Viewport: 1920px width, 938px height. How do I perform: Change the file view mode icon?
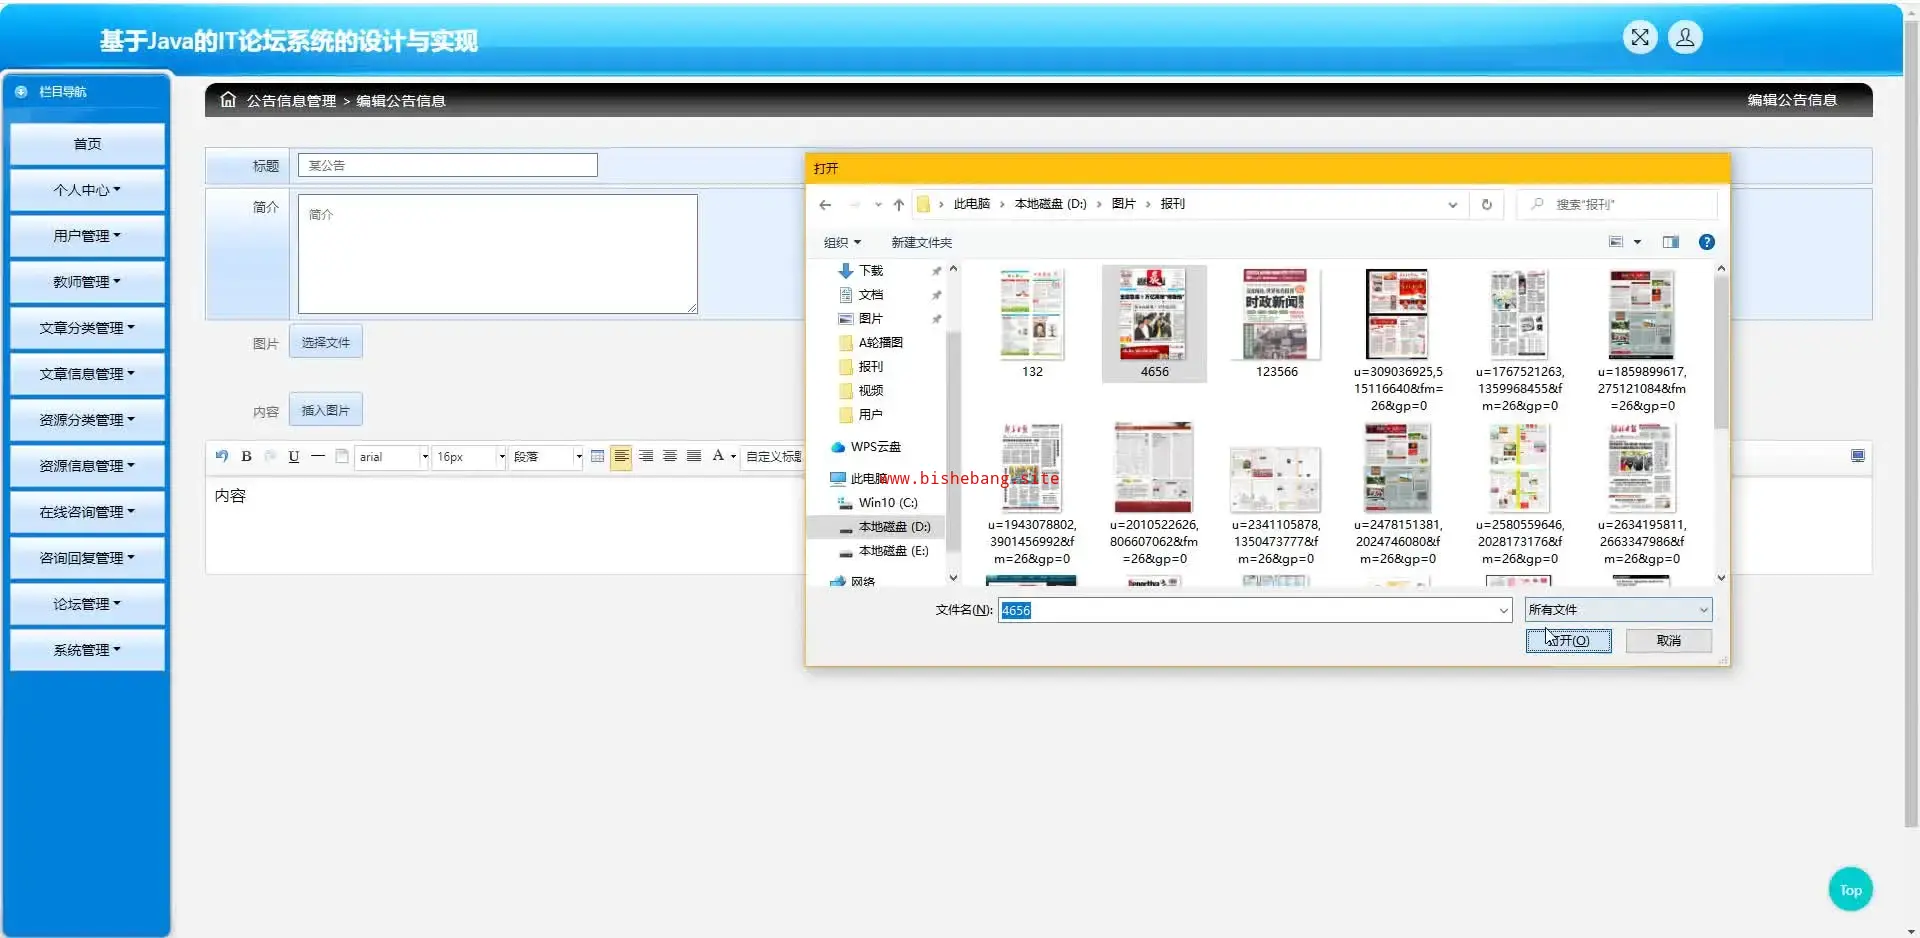[x=1616, y=242]
